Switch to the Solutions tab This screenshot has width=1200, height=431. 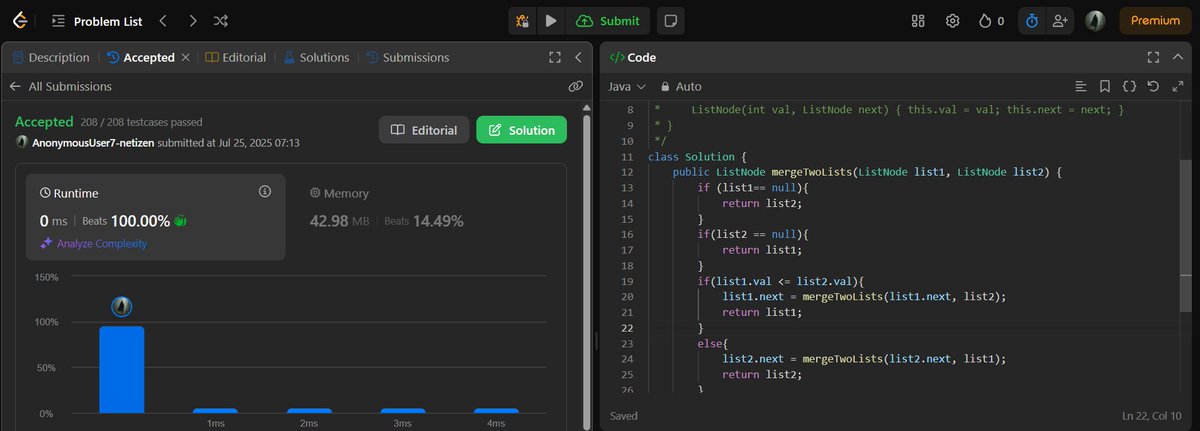click(x=317, y=58)
